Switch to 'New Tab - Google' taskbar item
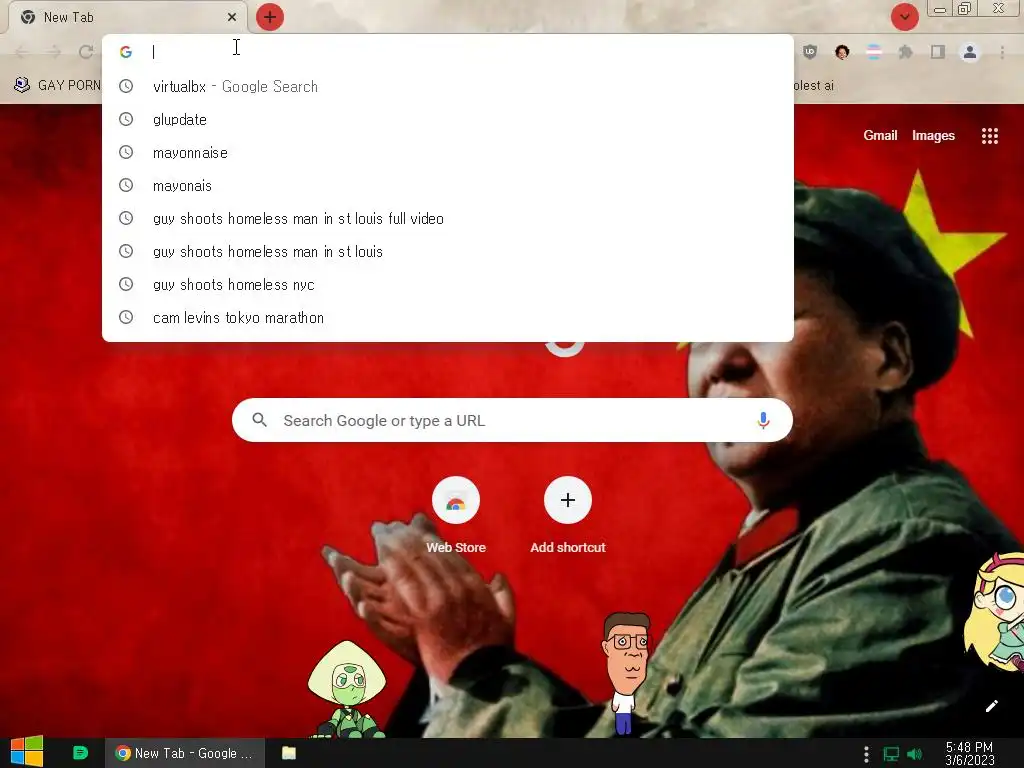 (x=185, y=753)
